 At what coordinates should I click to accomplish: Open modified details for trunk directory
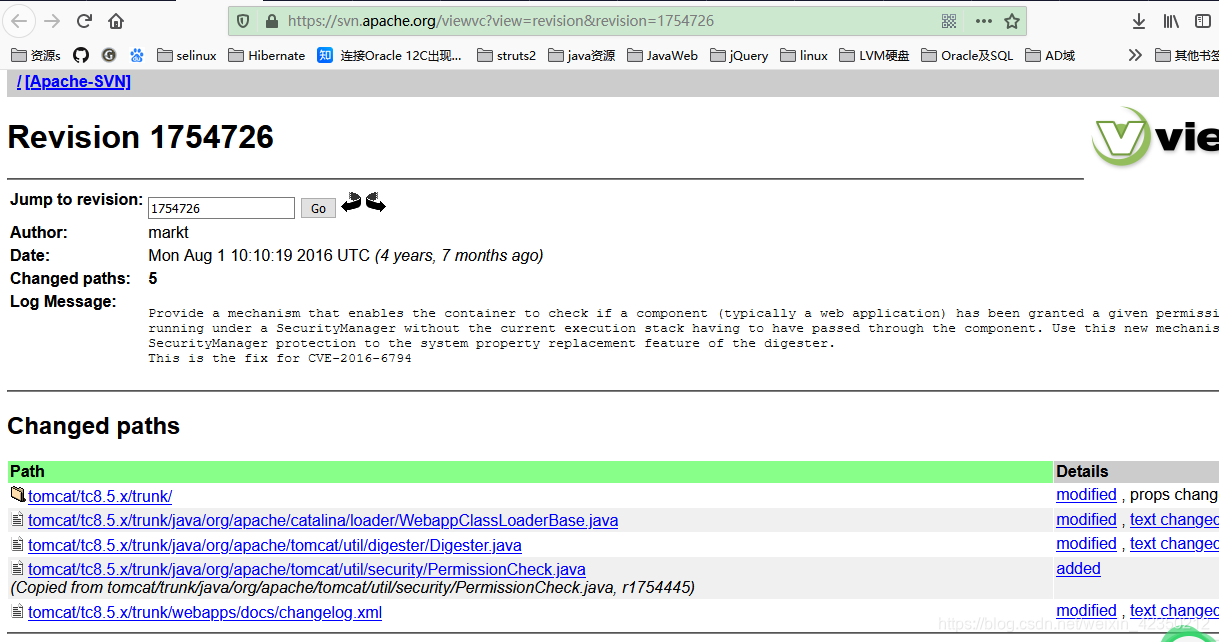(x=1086, y=494)
